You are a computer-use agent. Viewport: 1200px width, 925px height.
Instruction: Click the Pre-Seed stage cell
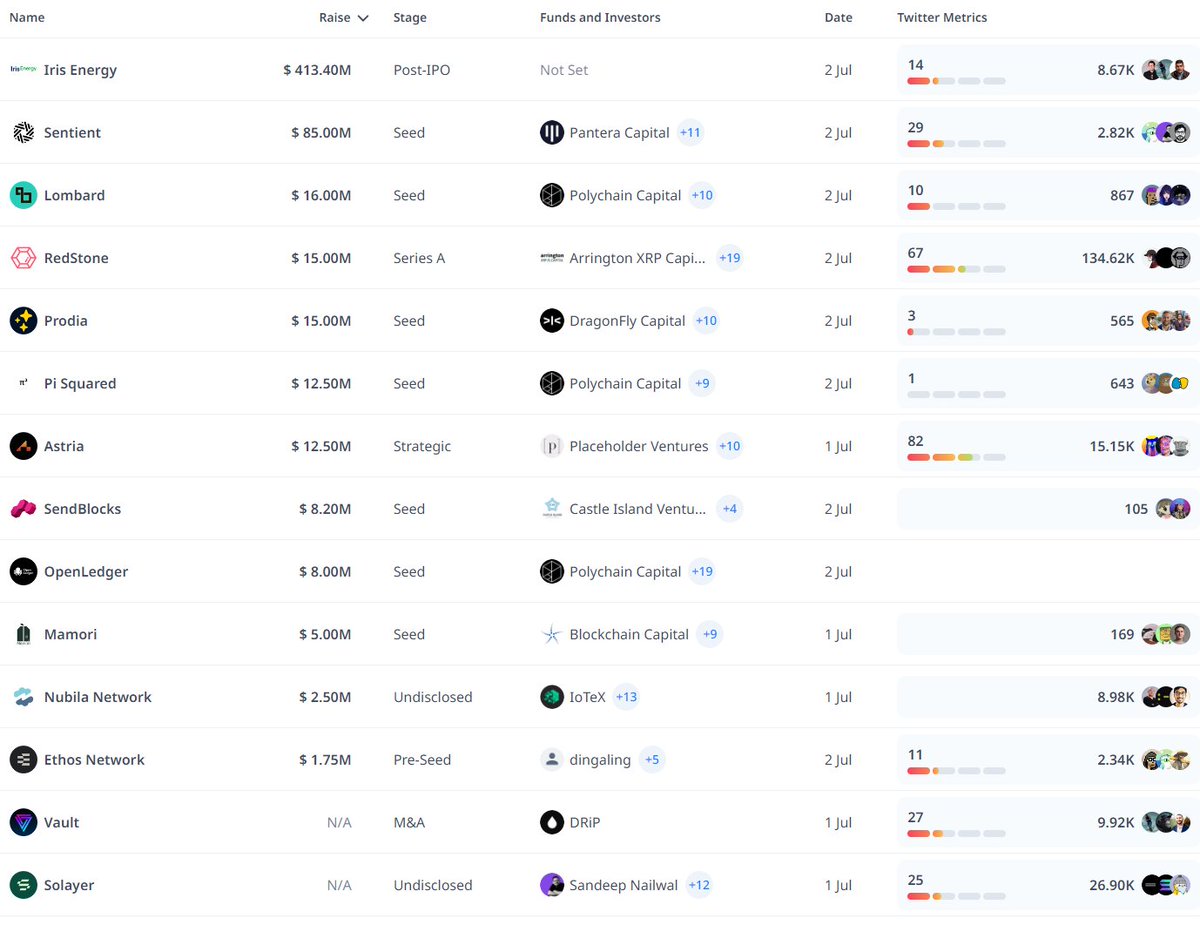pos(422,760)
